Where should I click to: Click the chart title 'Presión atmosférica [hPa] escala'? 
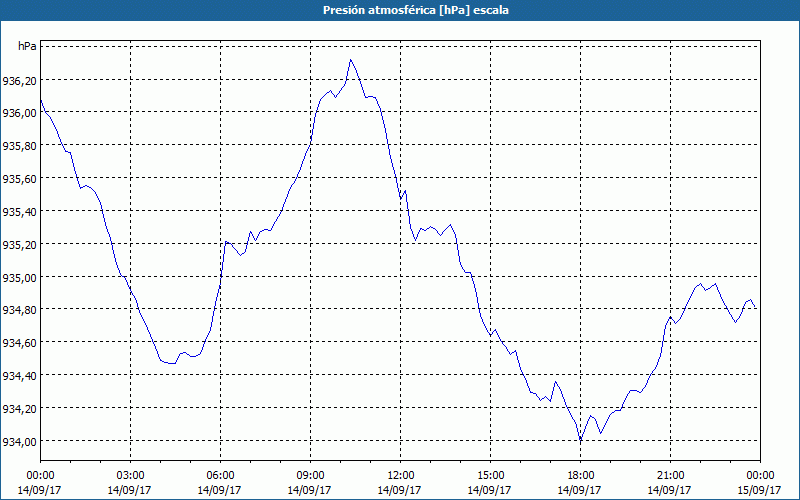415,10
